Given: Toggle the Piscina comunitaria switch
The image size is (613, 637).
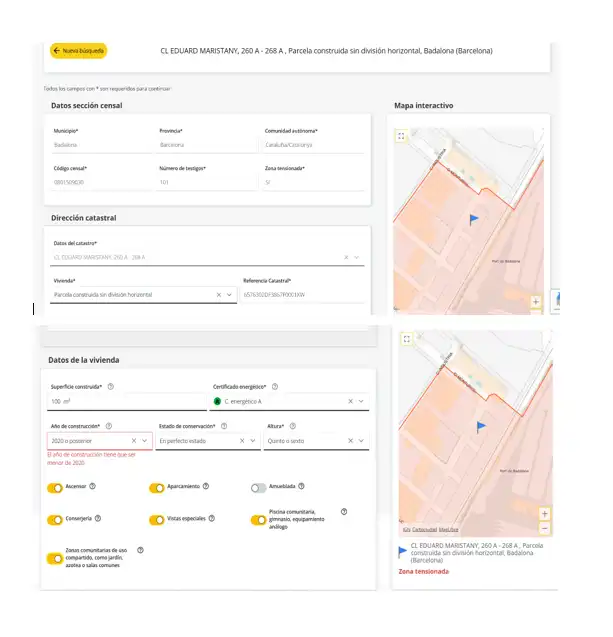Looking at the screenshot, I should [258, 520].
